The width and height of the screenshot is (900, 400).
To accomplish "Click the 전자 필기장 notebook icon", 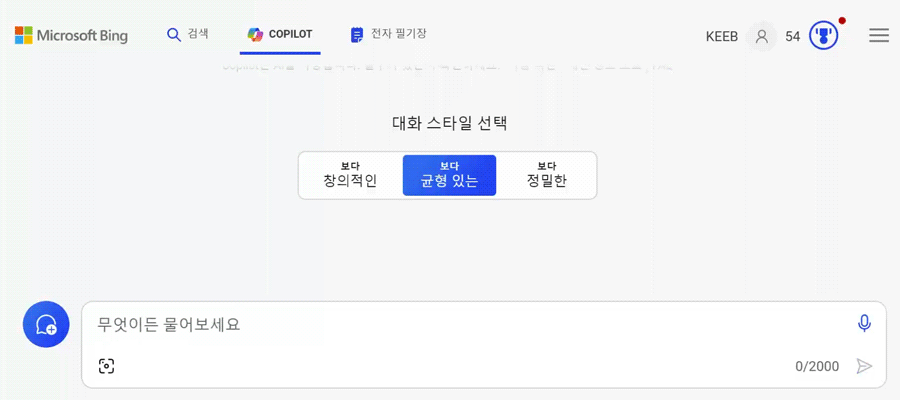I will click(x=357, y=35).
